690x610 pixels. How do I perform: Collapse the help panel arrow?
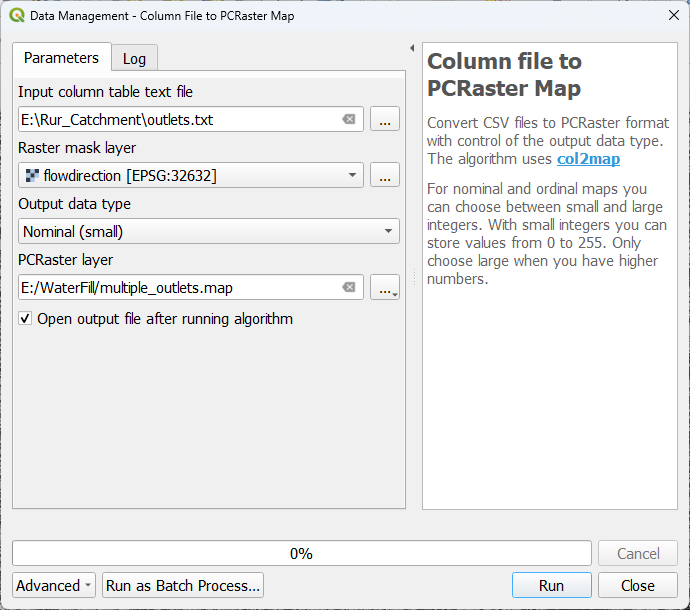(412, 48)
